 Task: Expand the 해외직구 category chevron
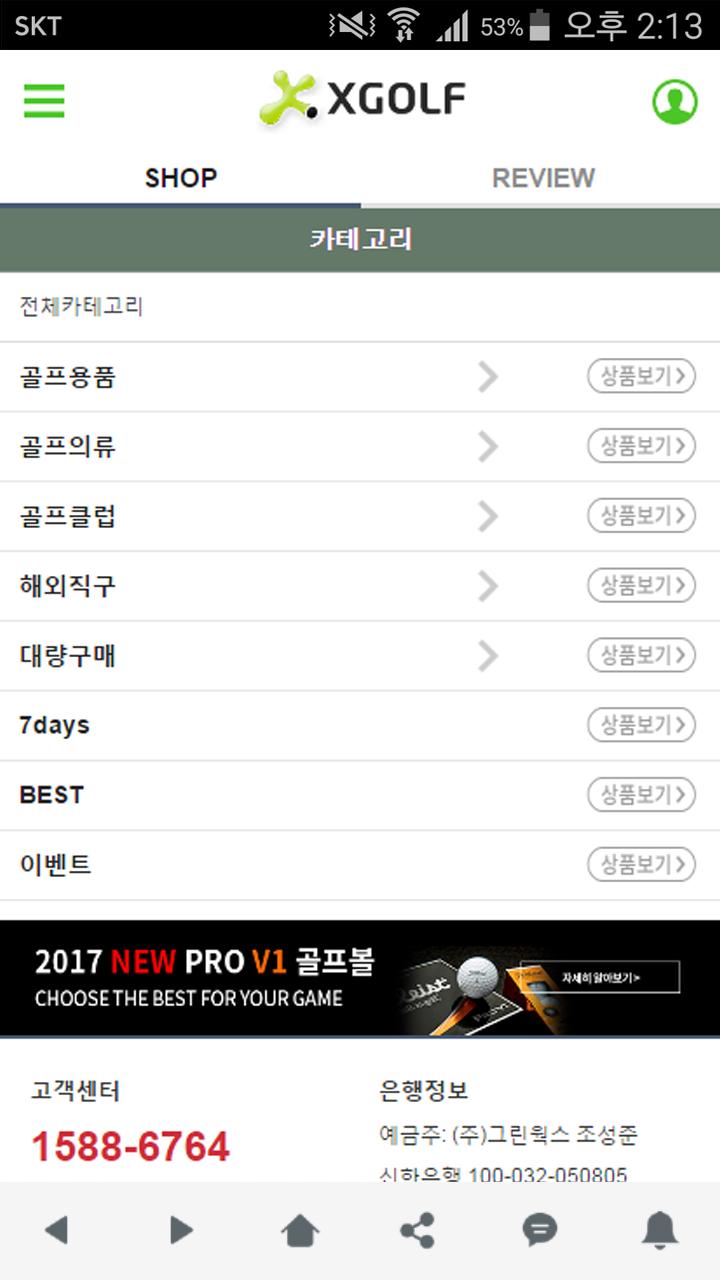(x=488, y=586)
